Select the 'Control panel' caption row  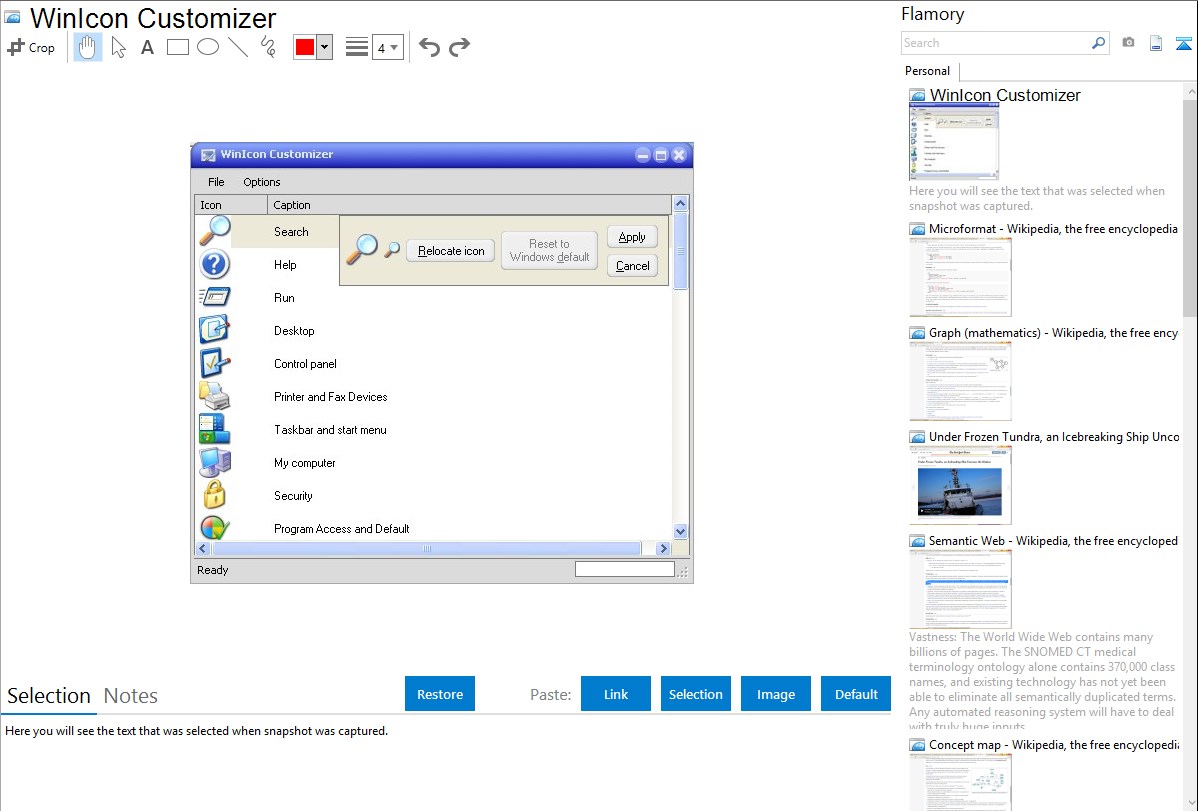coord(305,363)
